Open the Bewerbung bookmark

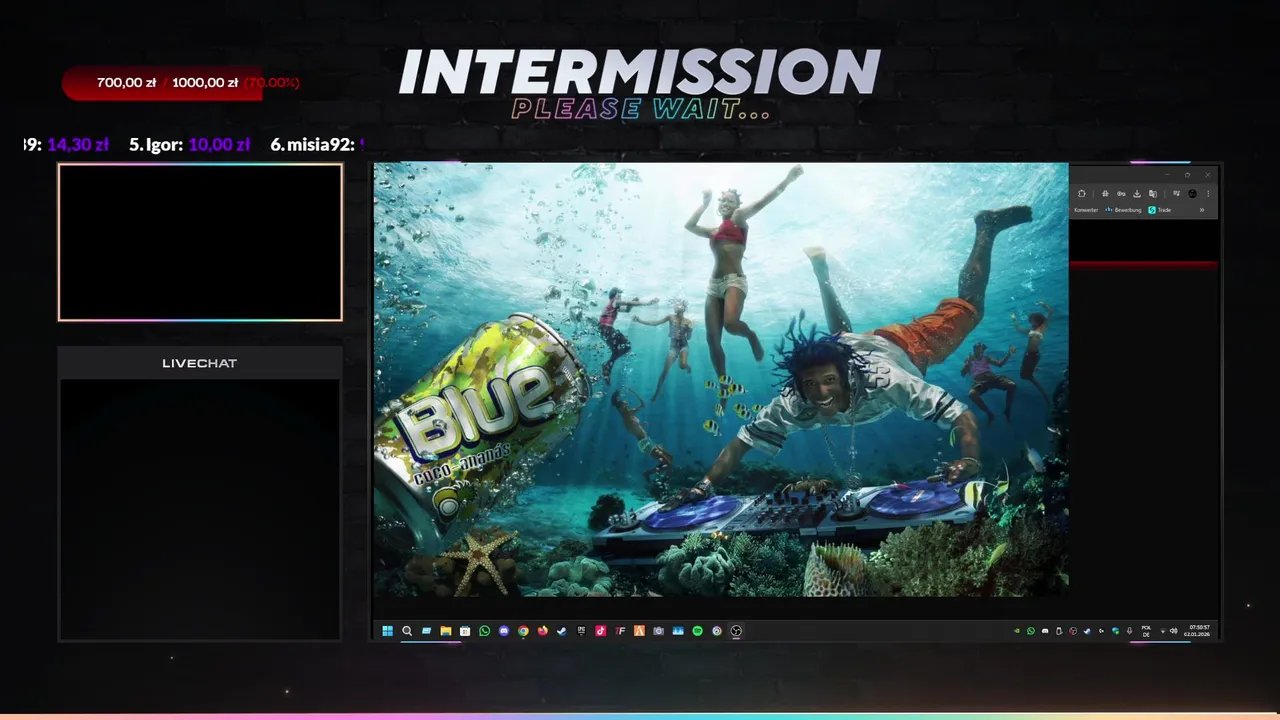coord(1123,210)
